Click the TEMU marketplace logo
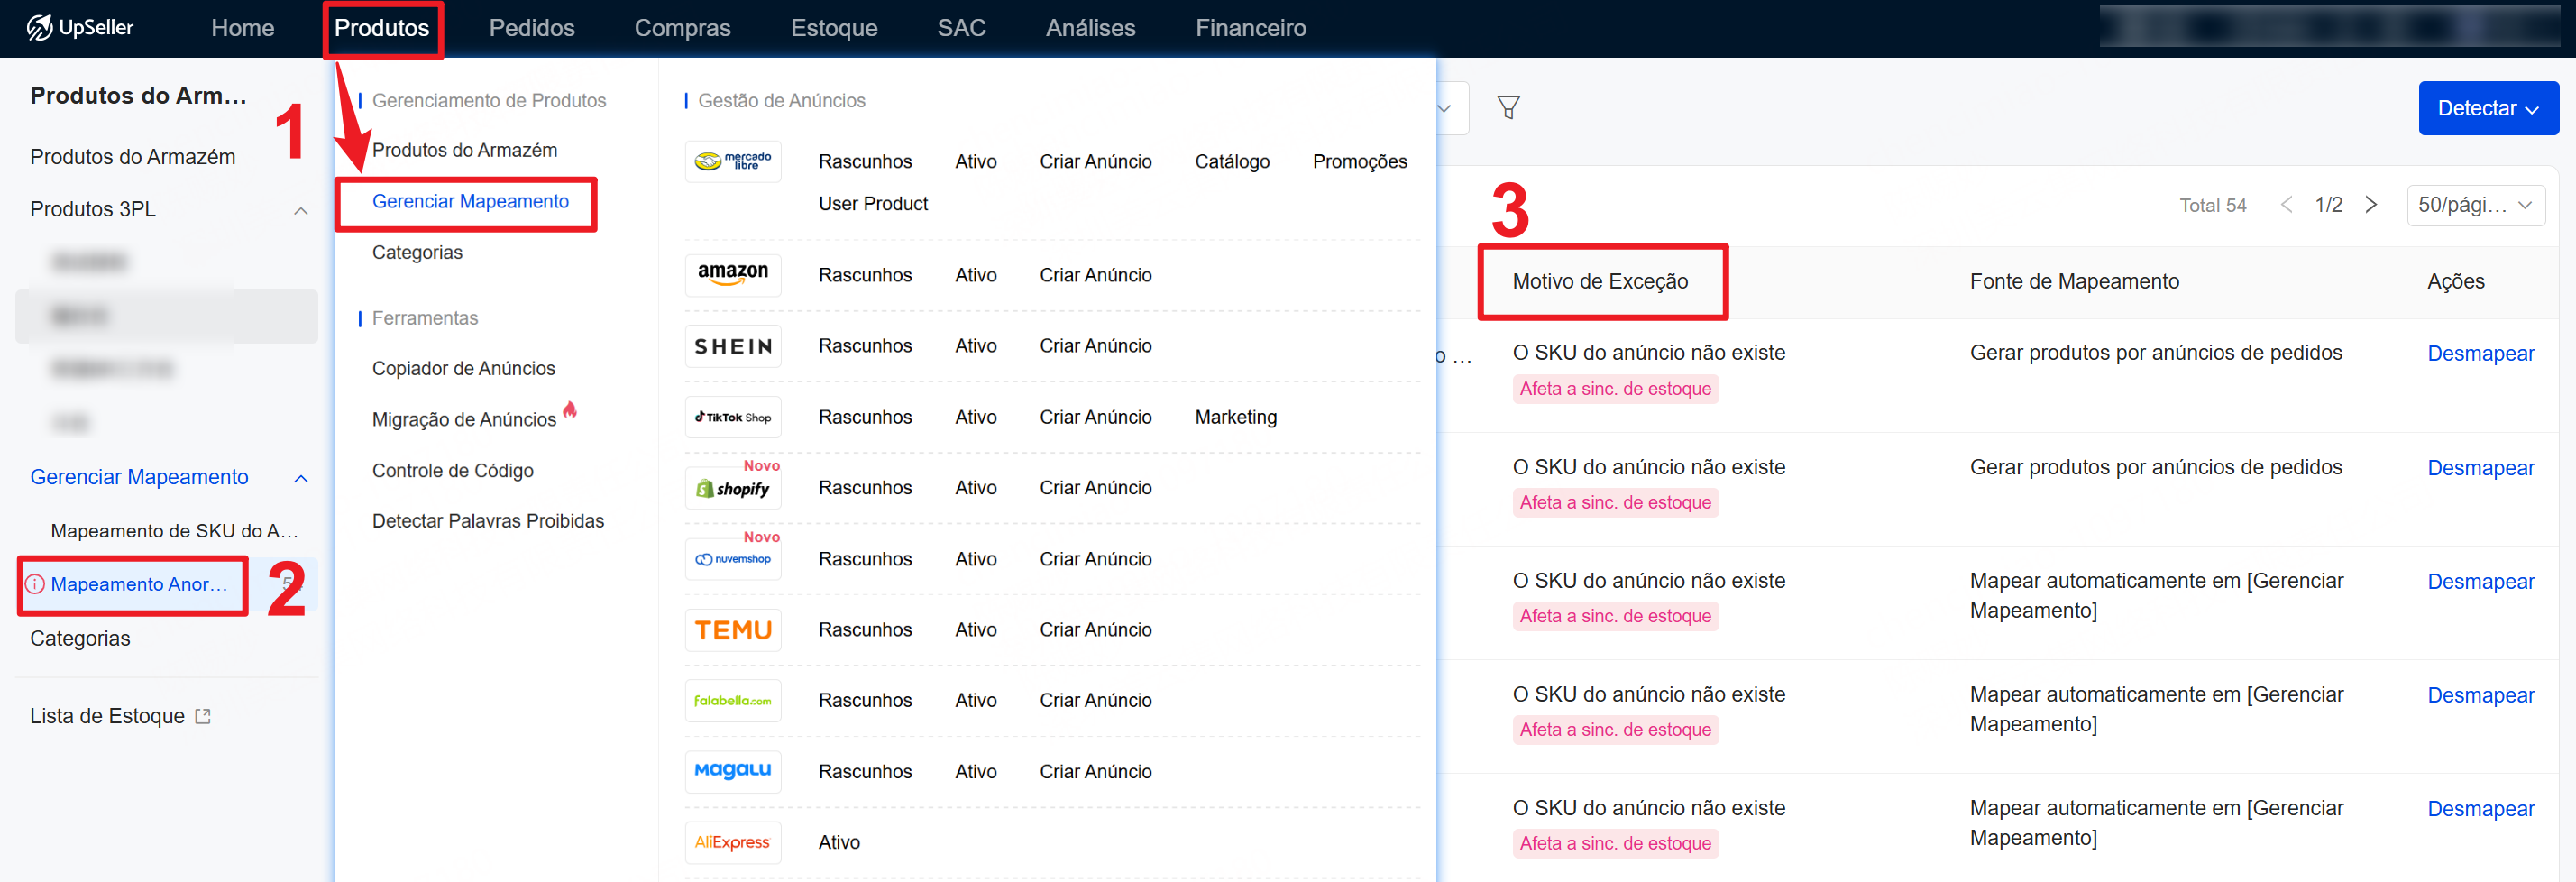Viewport: 2576px width, 882px height. click(732, 630)
